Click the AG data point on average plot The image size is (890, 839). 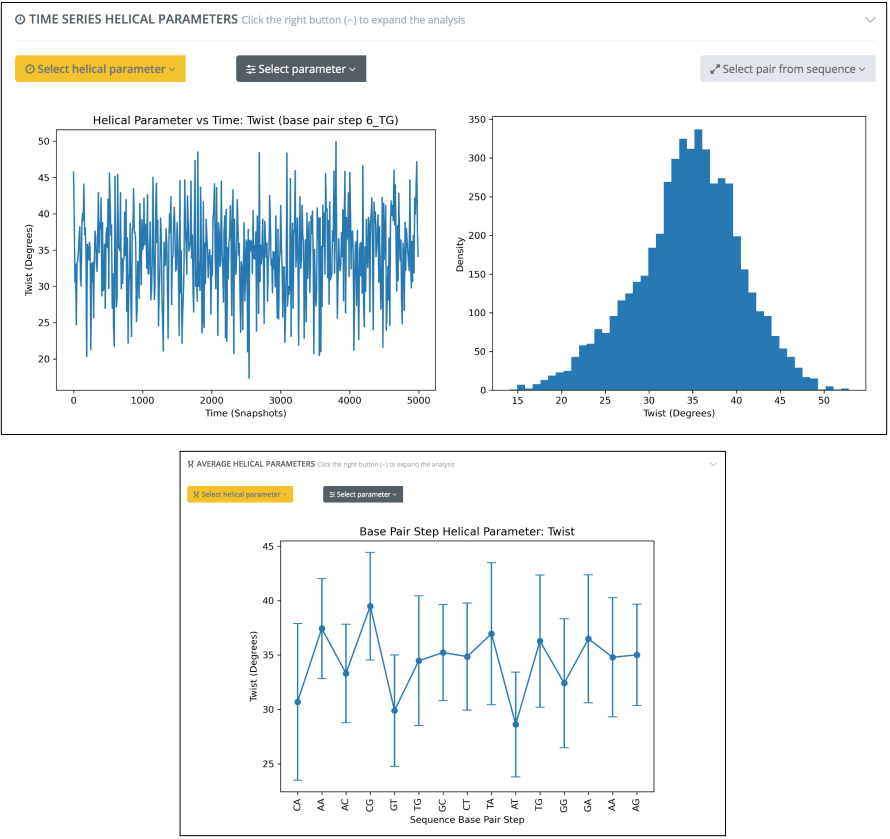tap(636, 655)
